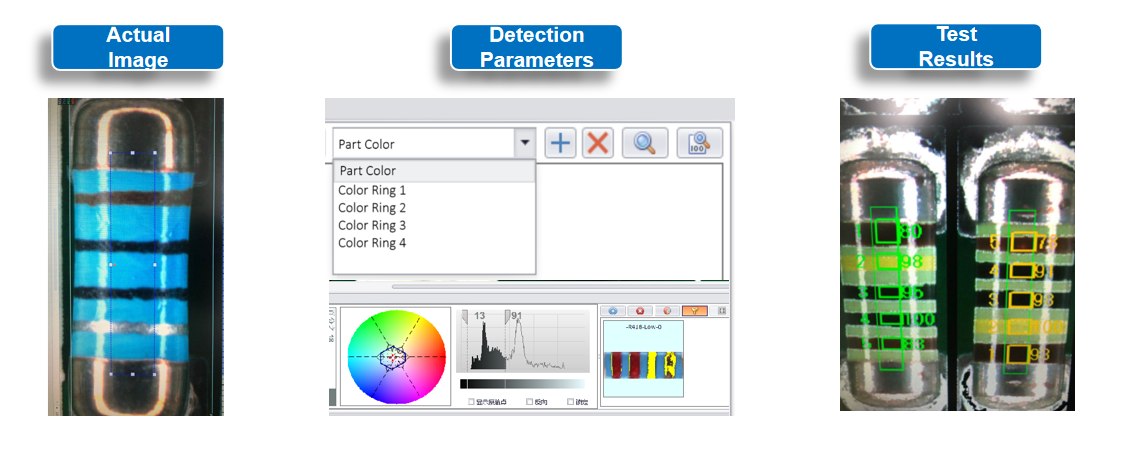Collapse the Part Color dropdown arrow
The width and height of the screenshot is (1123, 449).
click(x=525, y=143)
